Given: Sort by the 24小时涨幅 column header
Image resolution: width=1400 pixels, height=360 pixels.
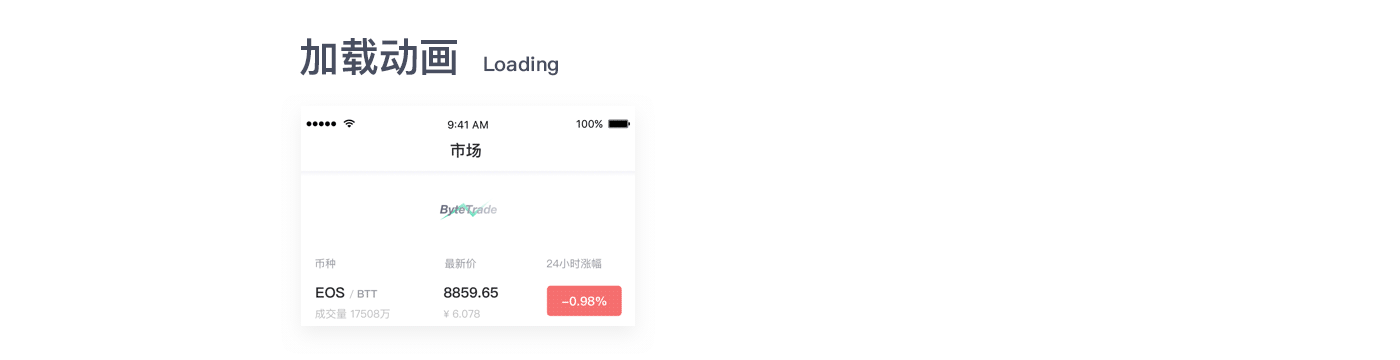Looking at the screenshot, I should [574, 264].
